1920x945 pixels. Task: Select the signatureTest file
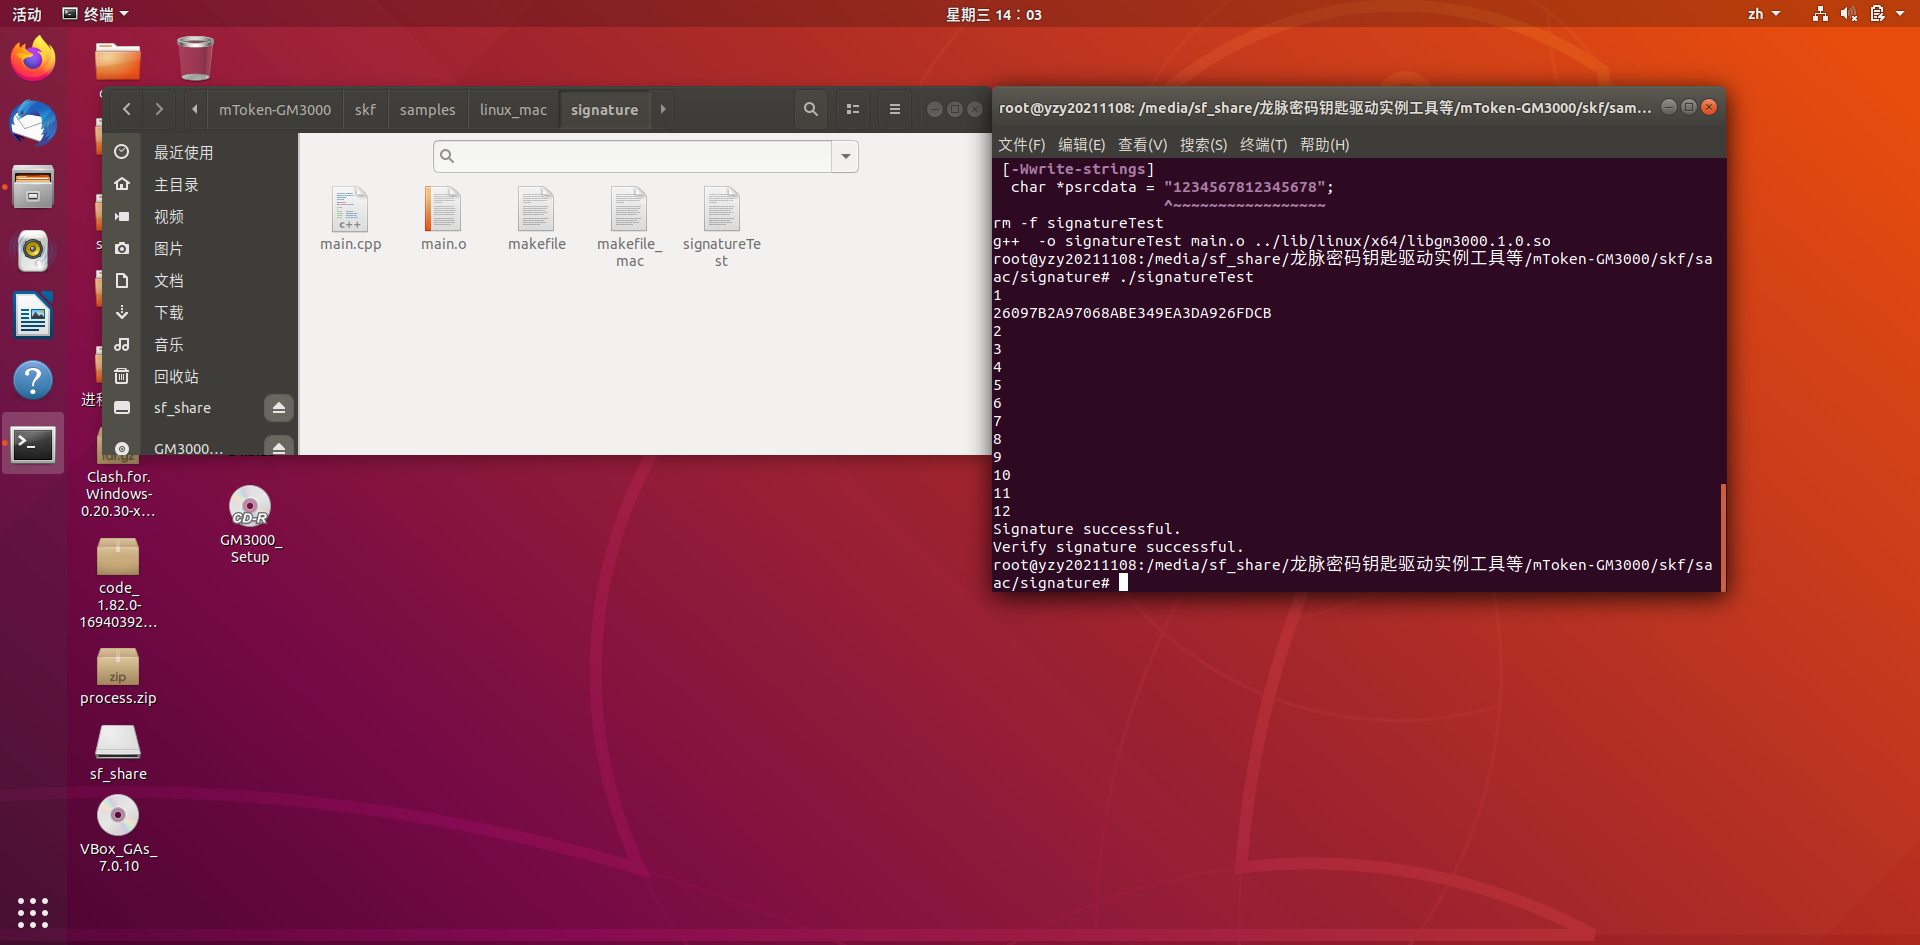point(721,227)
